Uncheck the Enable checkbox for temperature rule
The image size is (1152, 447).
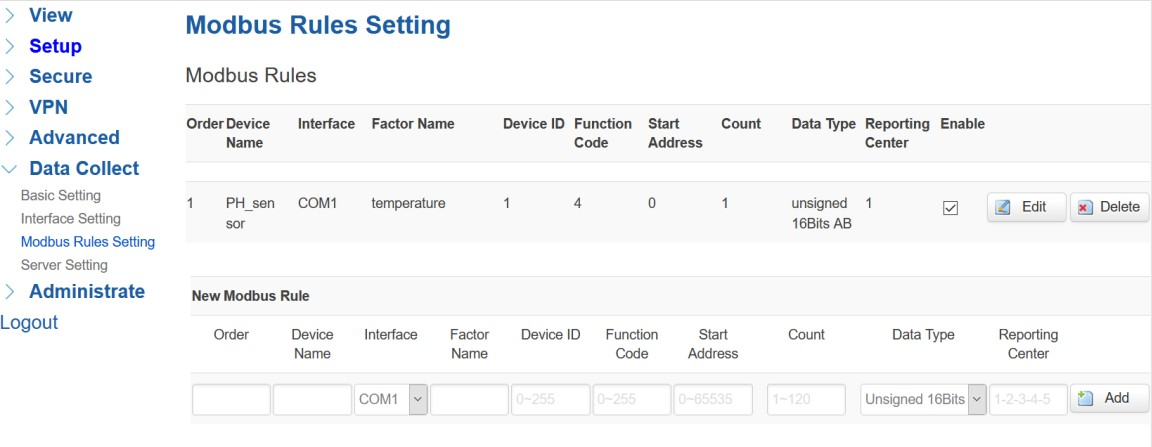click(x=951, y=208)
